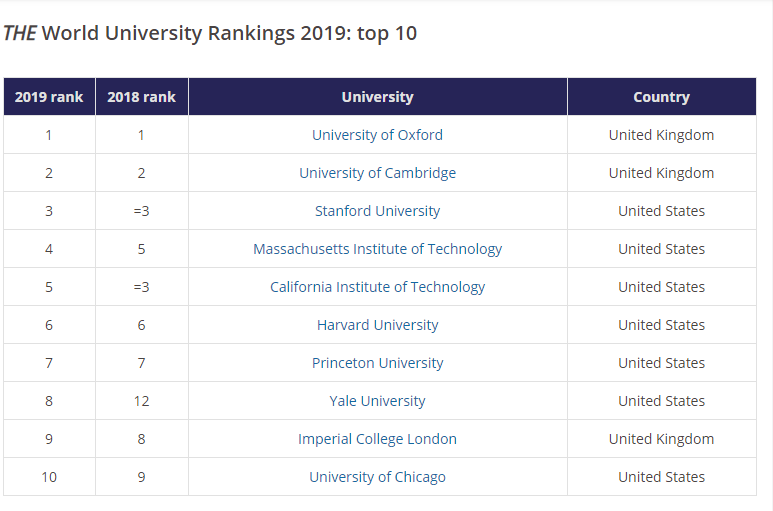The width and height of the screenshot is (773, 511).
Task: Open Princeton University link
Action: tap(377, 363)
